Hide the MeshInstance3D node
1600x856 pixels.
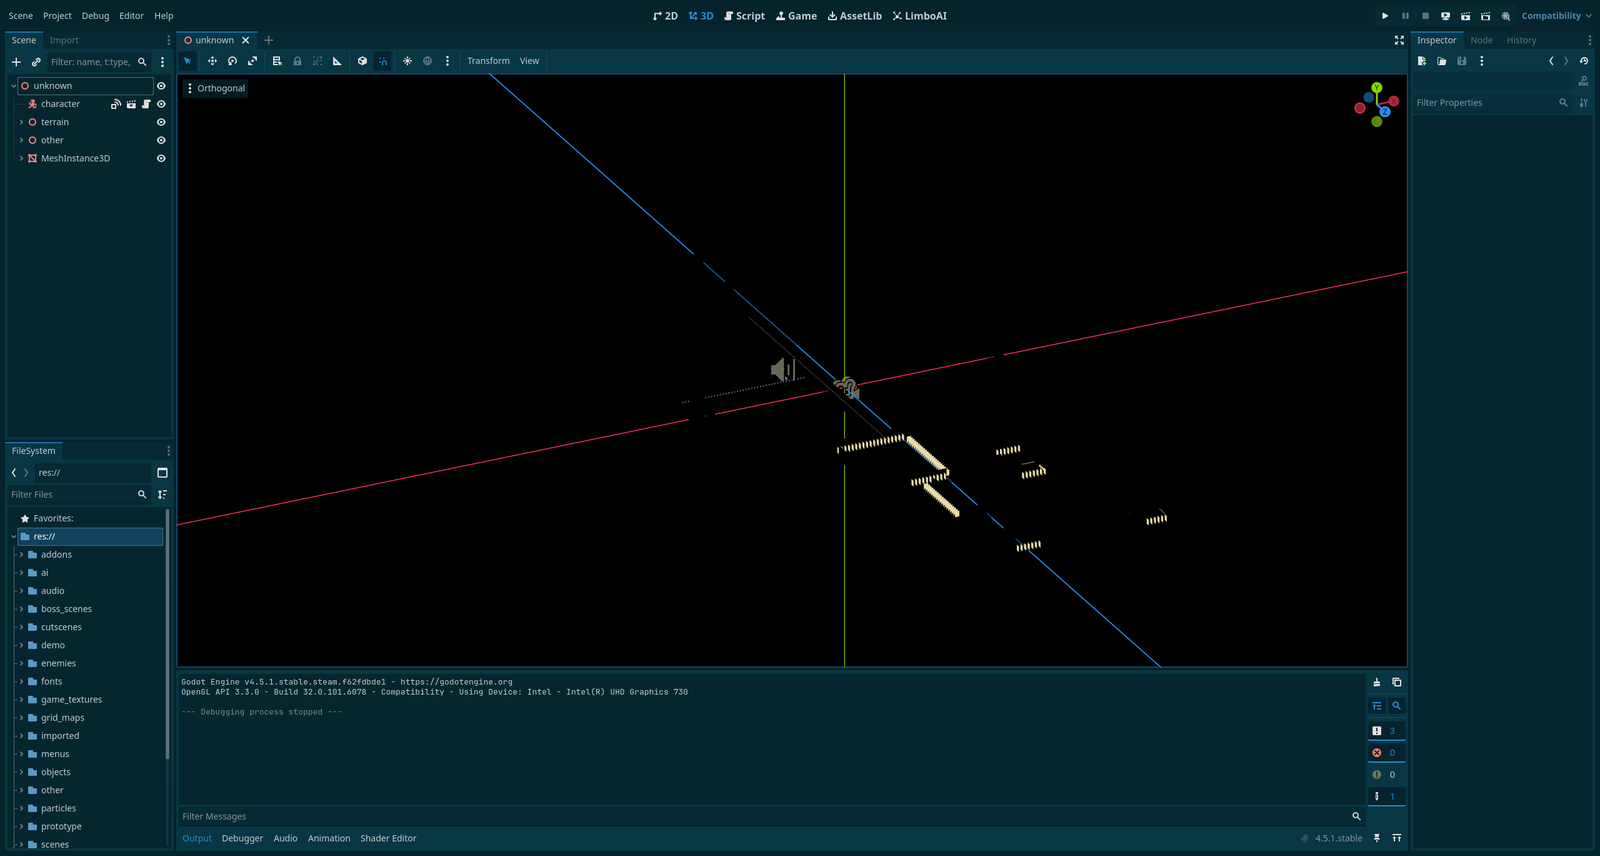coord(161,158)
